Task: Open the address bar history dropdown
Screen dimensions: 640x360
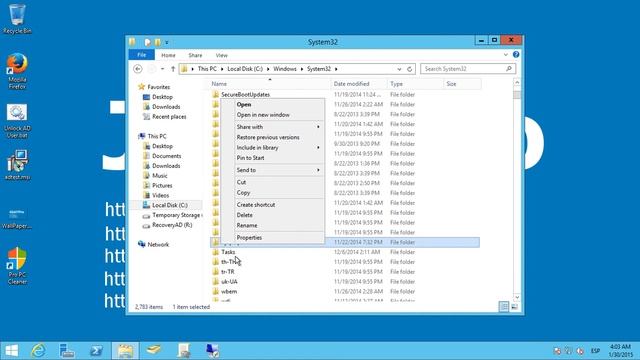Action: pyautogui.click(x=399, y=69)
